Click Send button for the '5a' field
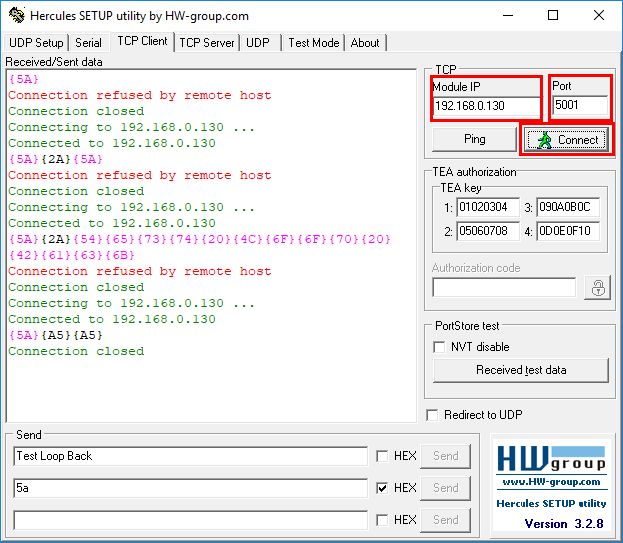This screenshot has height=543, width=623. point(446,488)
